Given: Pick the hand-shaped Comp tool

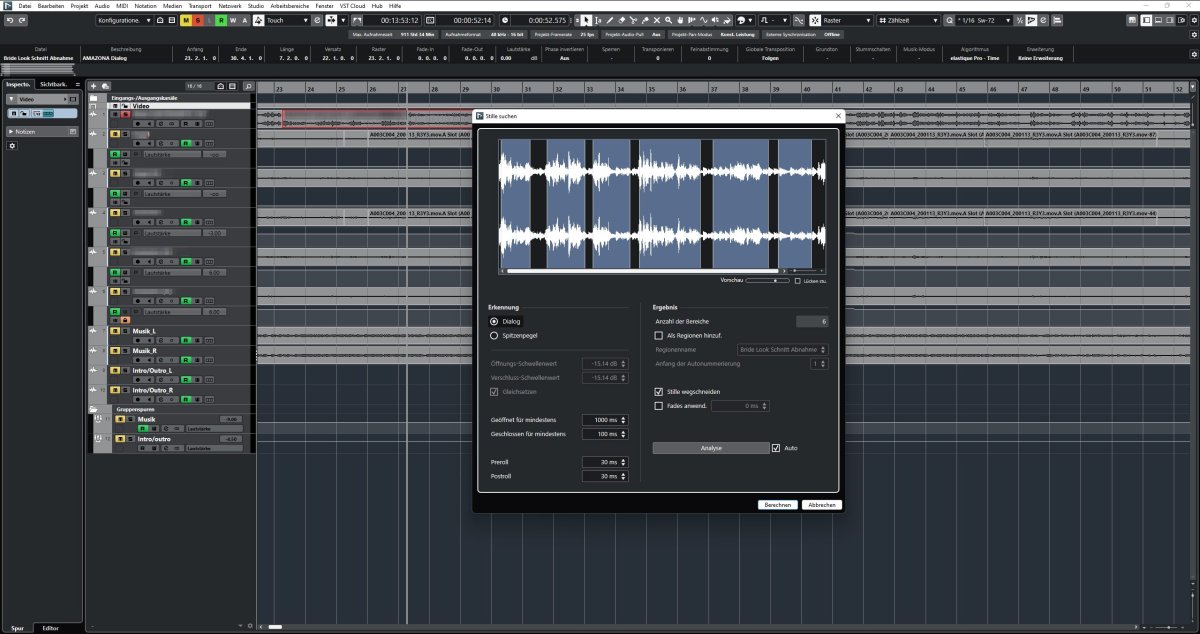Looking at the screenshot, I should tap(680, 20).
